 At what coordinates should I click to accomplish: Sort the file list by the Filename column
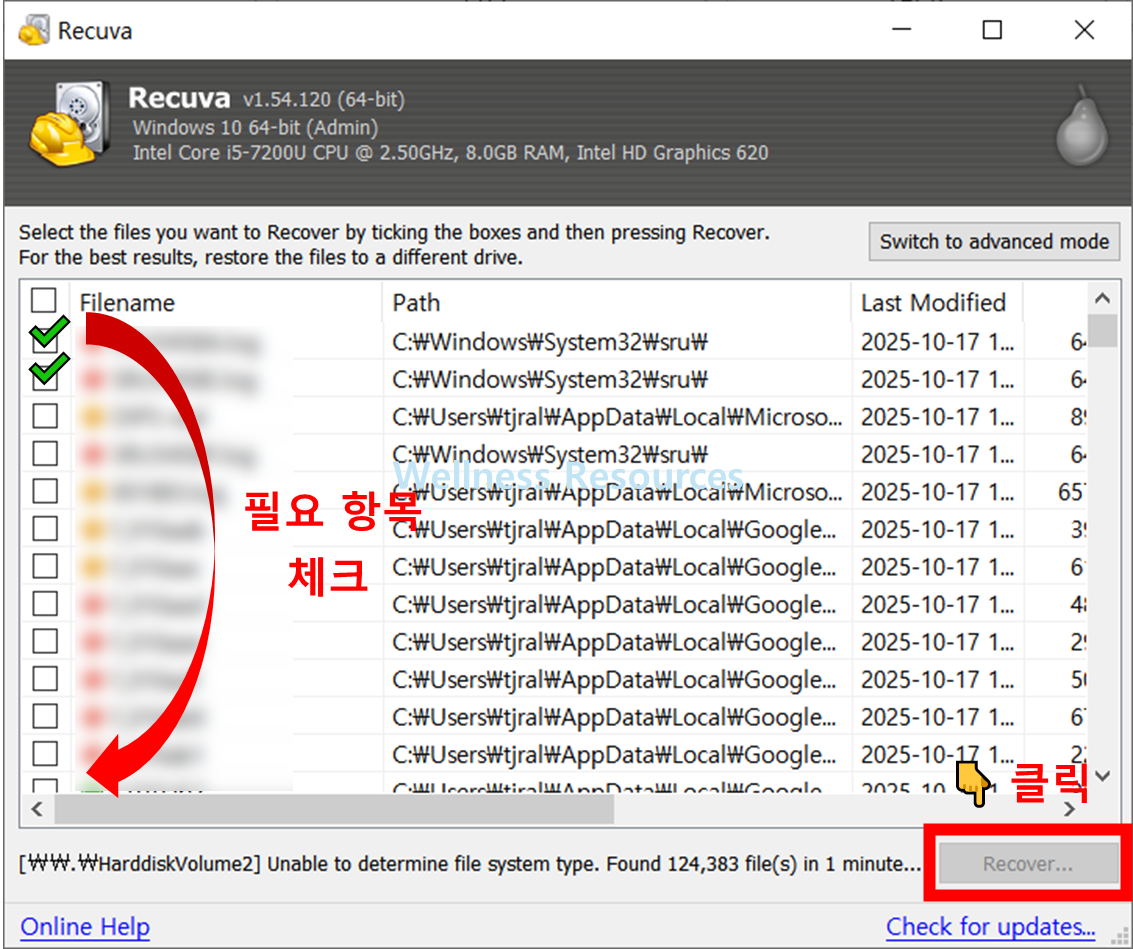[225, 303]
